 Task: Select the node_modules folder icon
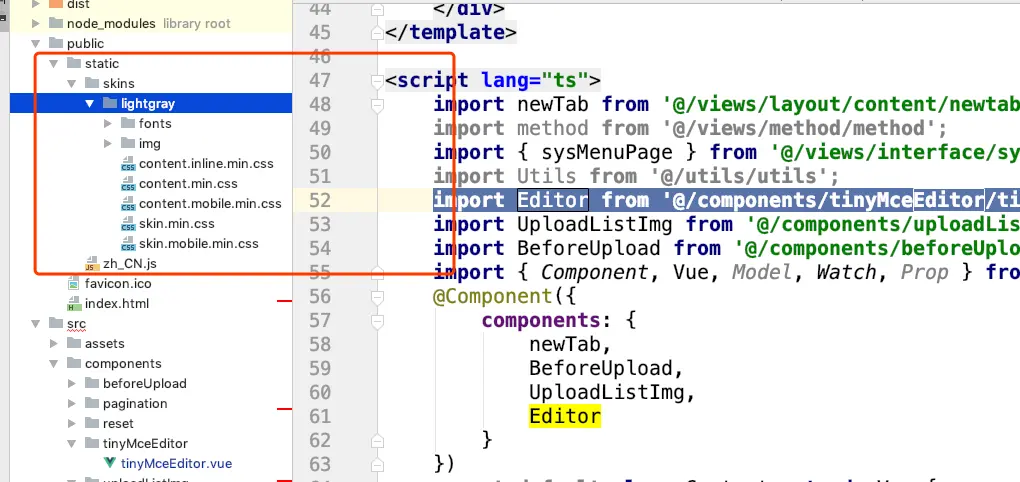click(56, 23)
